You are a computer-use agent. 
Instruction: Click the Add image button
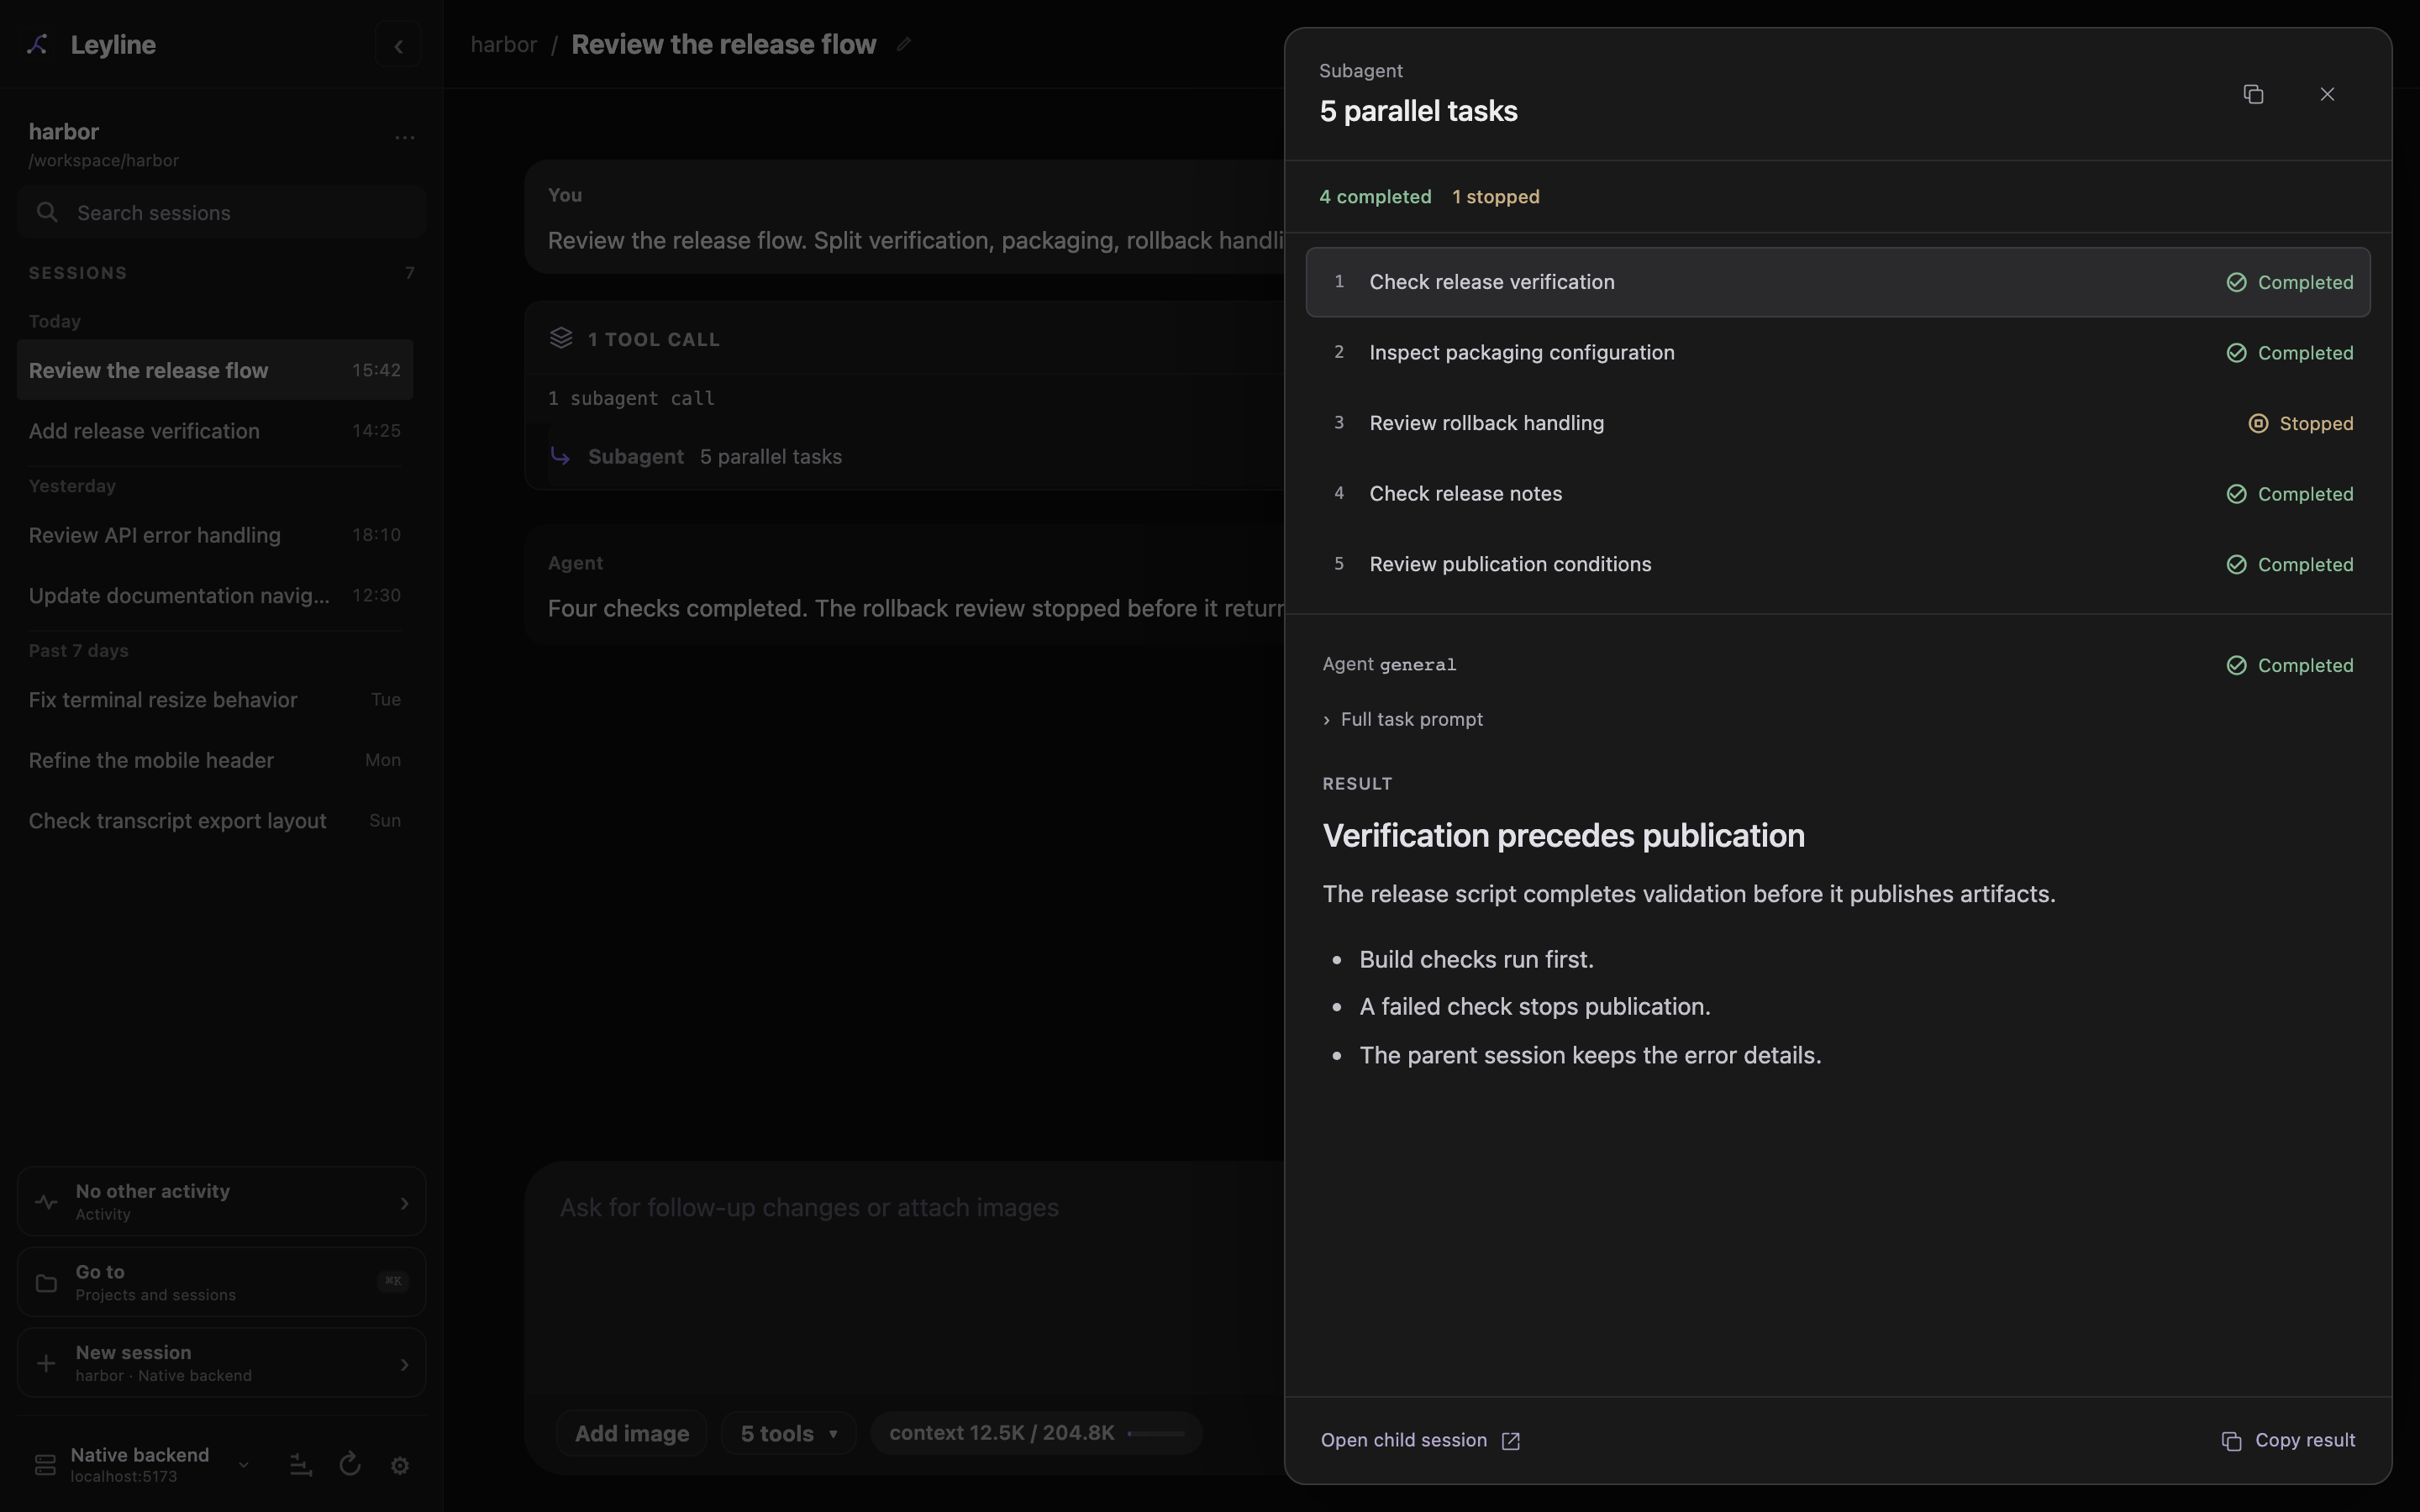pyautogui.click(x=632, y=1433)
